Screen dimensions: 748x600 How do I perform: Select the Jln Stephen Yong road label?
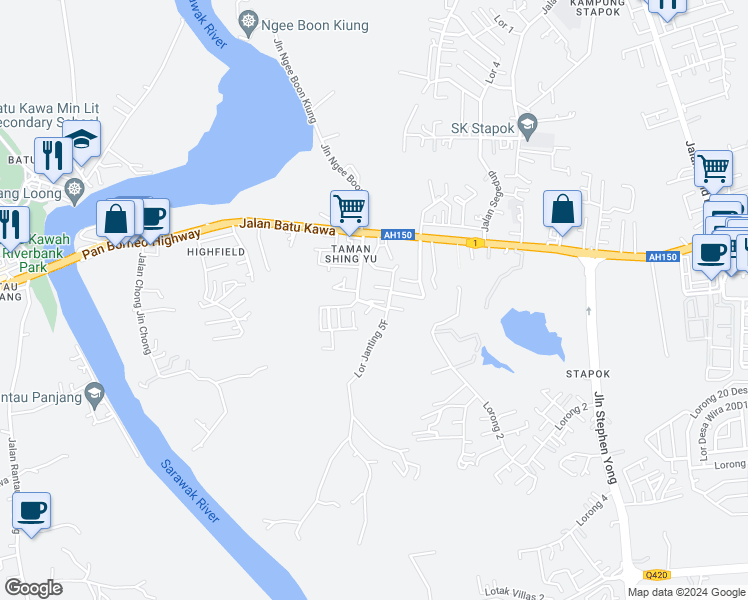[605, 438]
